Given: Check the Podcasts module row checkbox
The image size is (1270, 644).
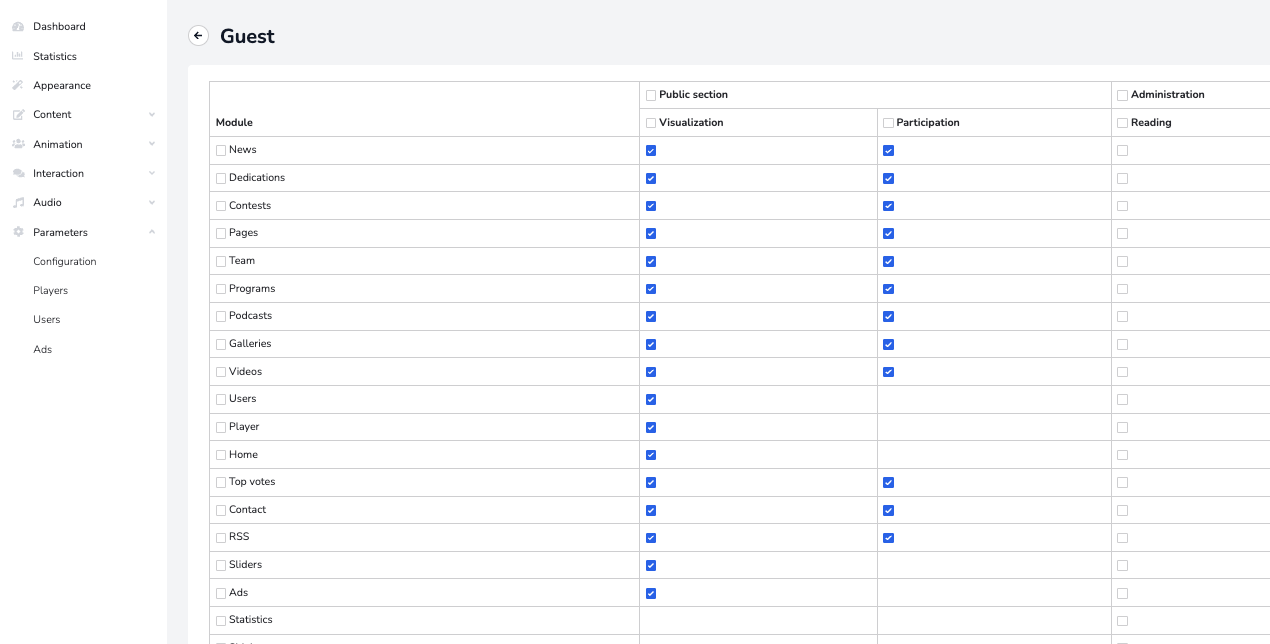Looking at the screenshot, I should [221, 316].
